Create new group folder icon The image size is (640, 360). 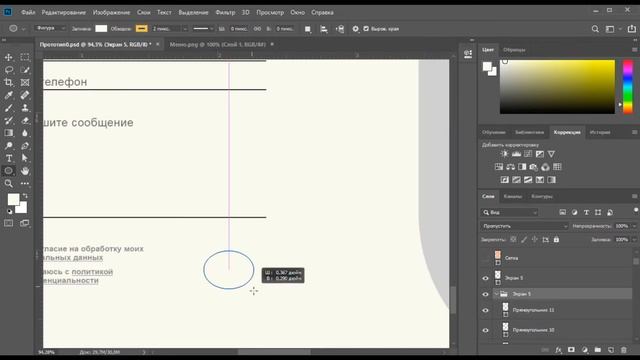point(598,350)
